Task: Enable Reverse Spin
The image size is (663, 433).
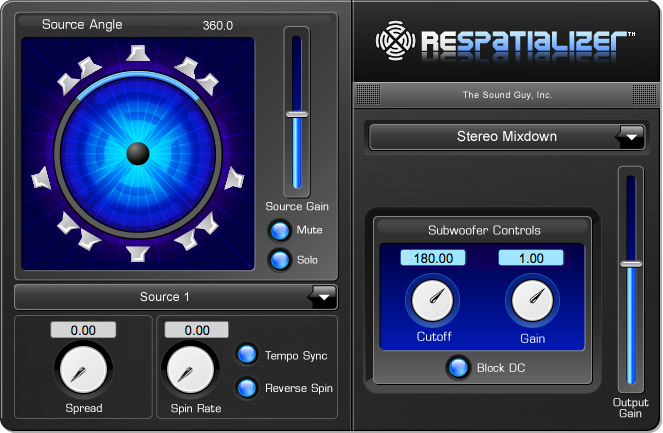Action: 247,388
